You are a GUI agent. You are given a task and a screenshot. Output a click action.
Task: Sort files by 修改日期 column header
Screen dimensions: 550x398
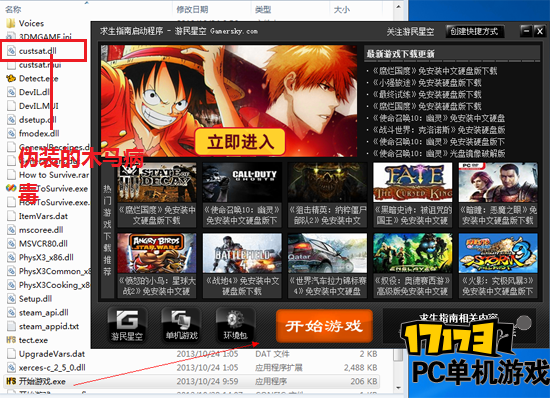point(193,9)
